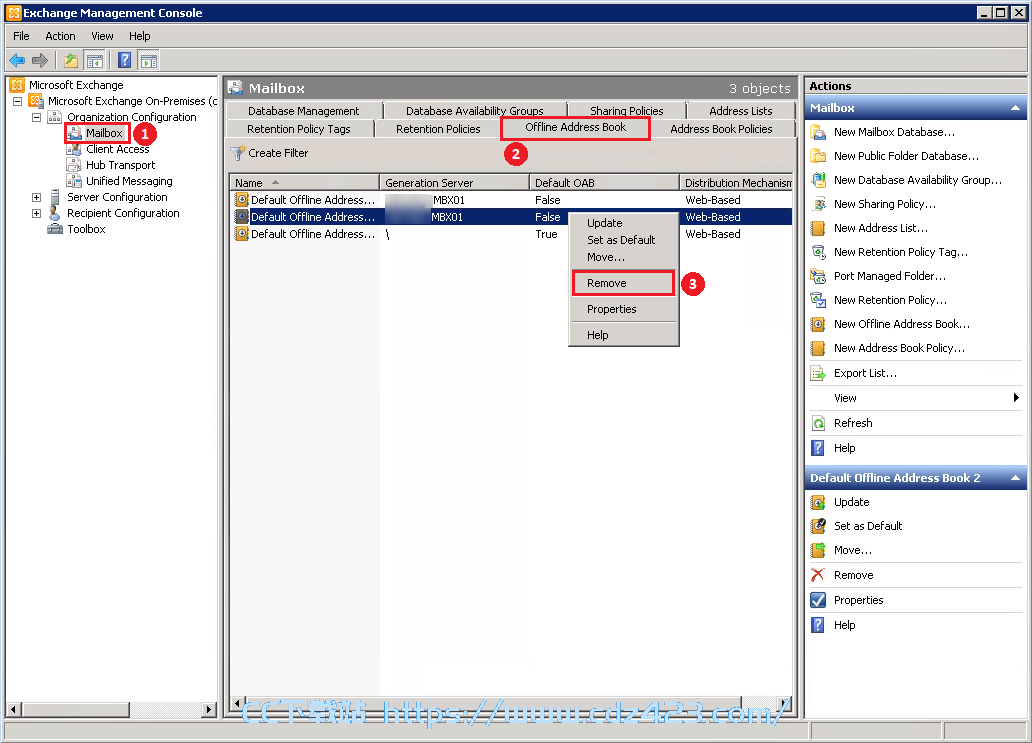The image size is (1032, 743).
Task: Click the Back arrow toolbar icon
Action: coord(17,61)
